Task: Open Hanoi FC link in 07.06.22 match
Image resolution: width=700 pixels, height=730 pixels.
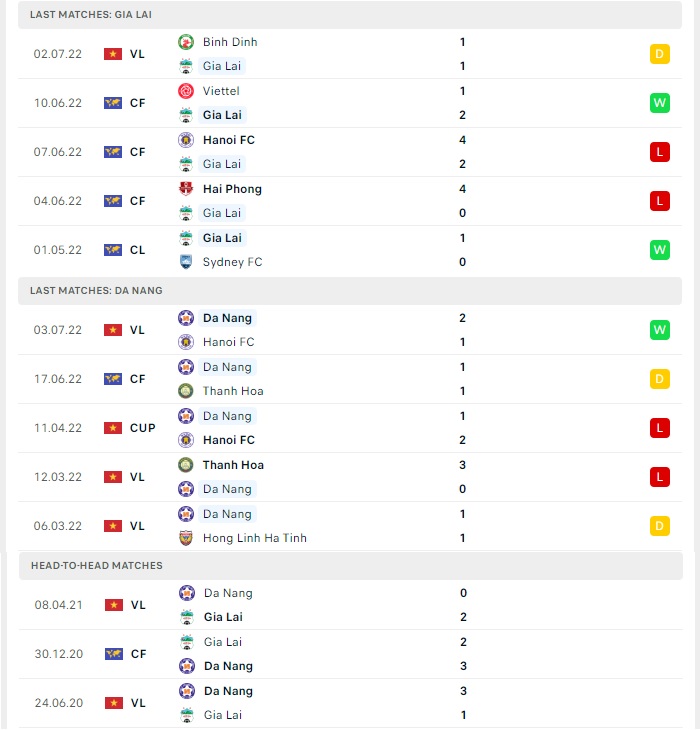Action: pyautogui.click(x=229, y=140)
